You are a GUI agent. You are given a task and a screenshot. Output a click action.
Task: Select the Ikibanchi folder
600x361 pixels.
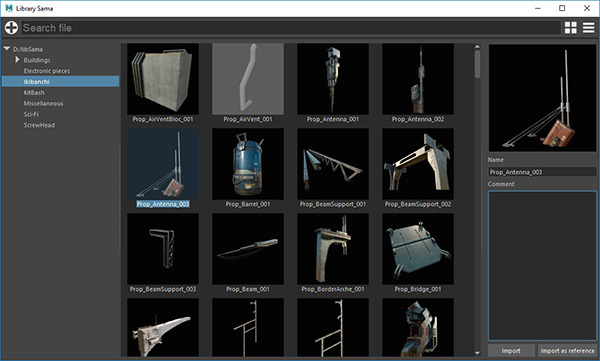click(x=60, y=82)
